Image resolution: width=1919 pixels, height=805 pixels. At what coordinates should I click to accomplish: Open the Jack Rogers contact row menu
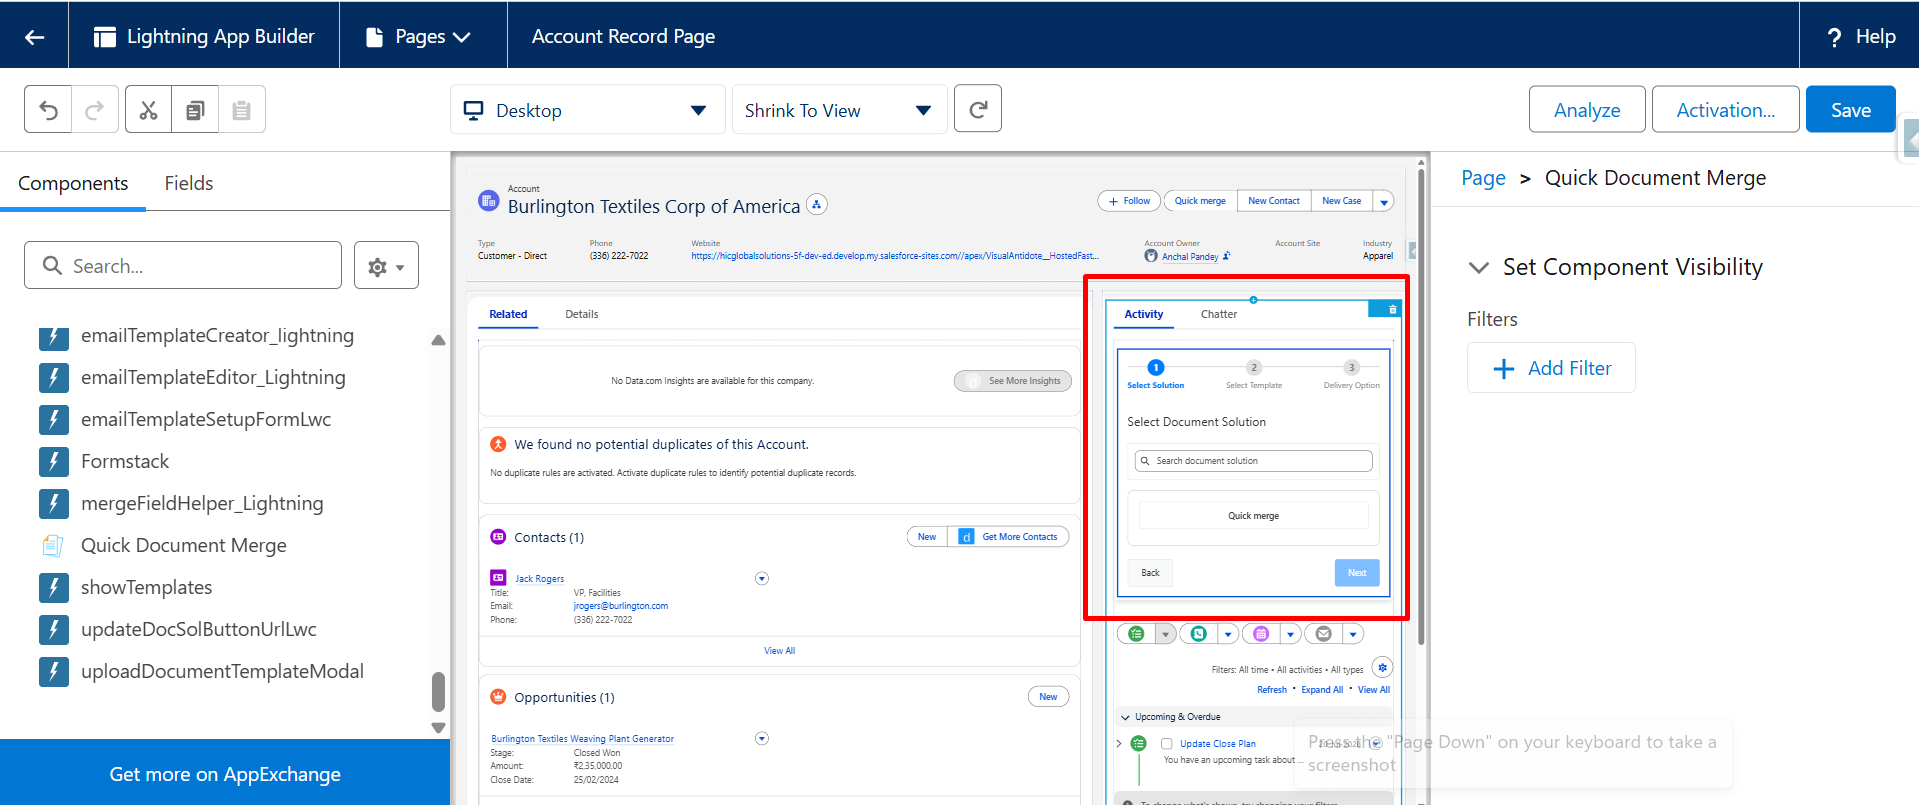[x=762, y=579]
